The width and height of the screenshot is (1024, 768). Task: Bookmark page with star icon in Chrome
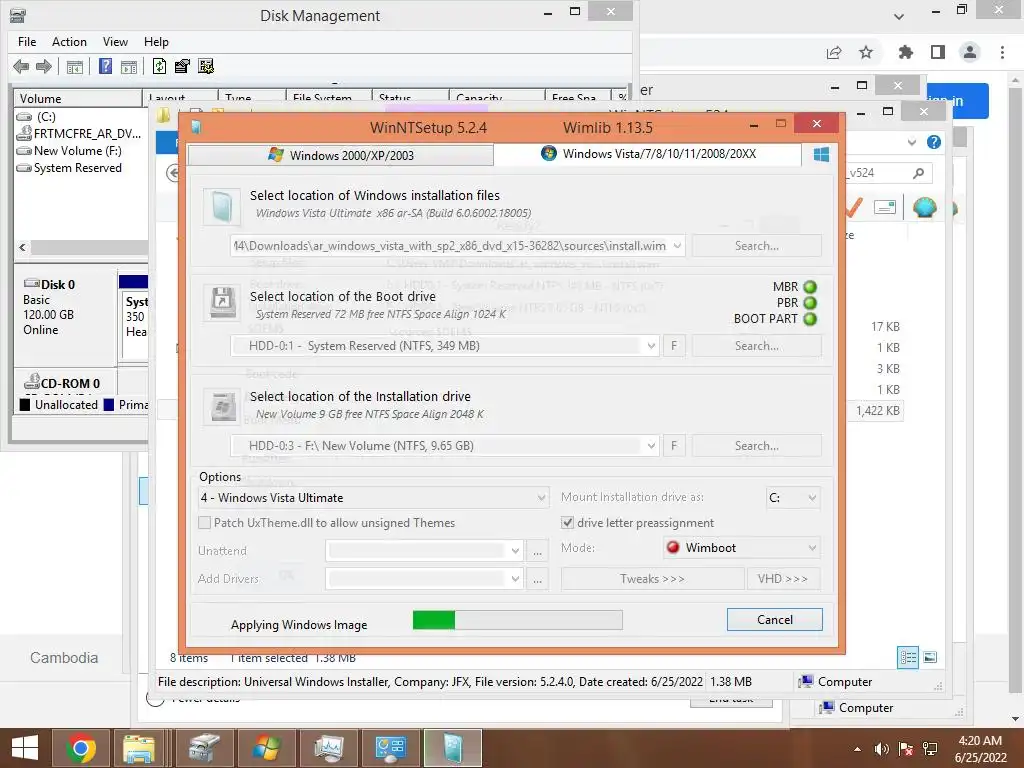(866, 52)
